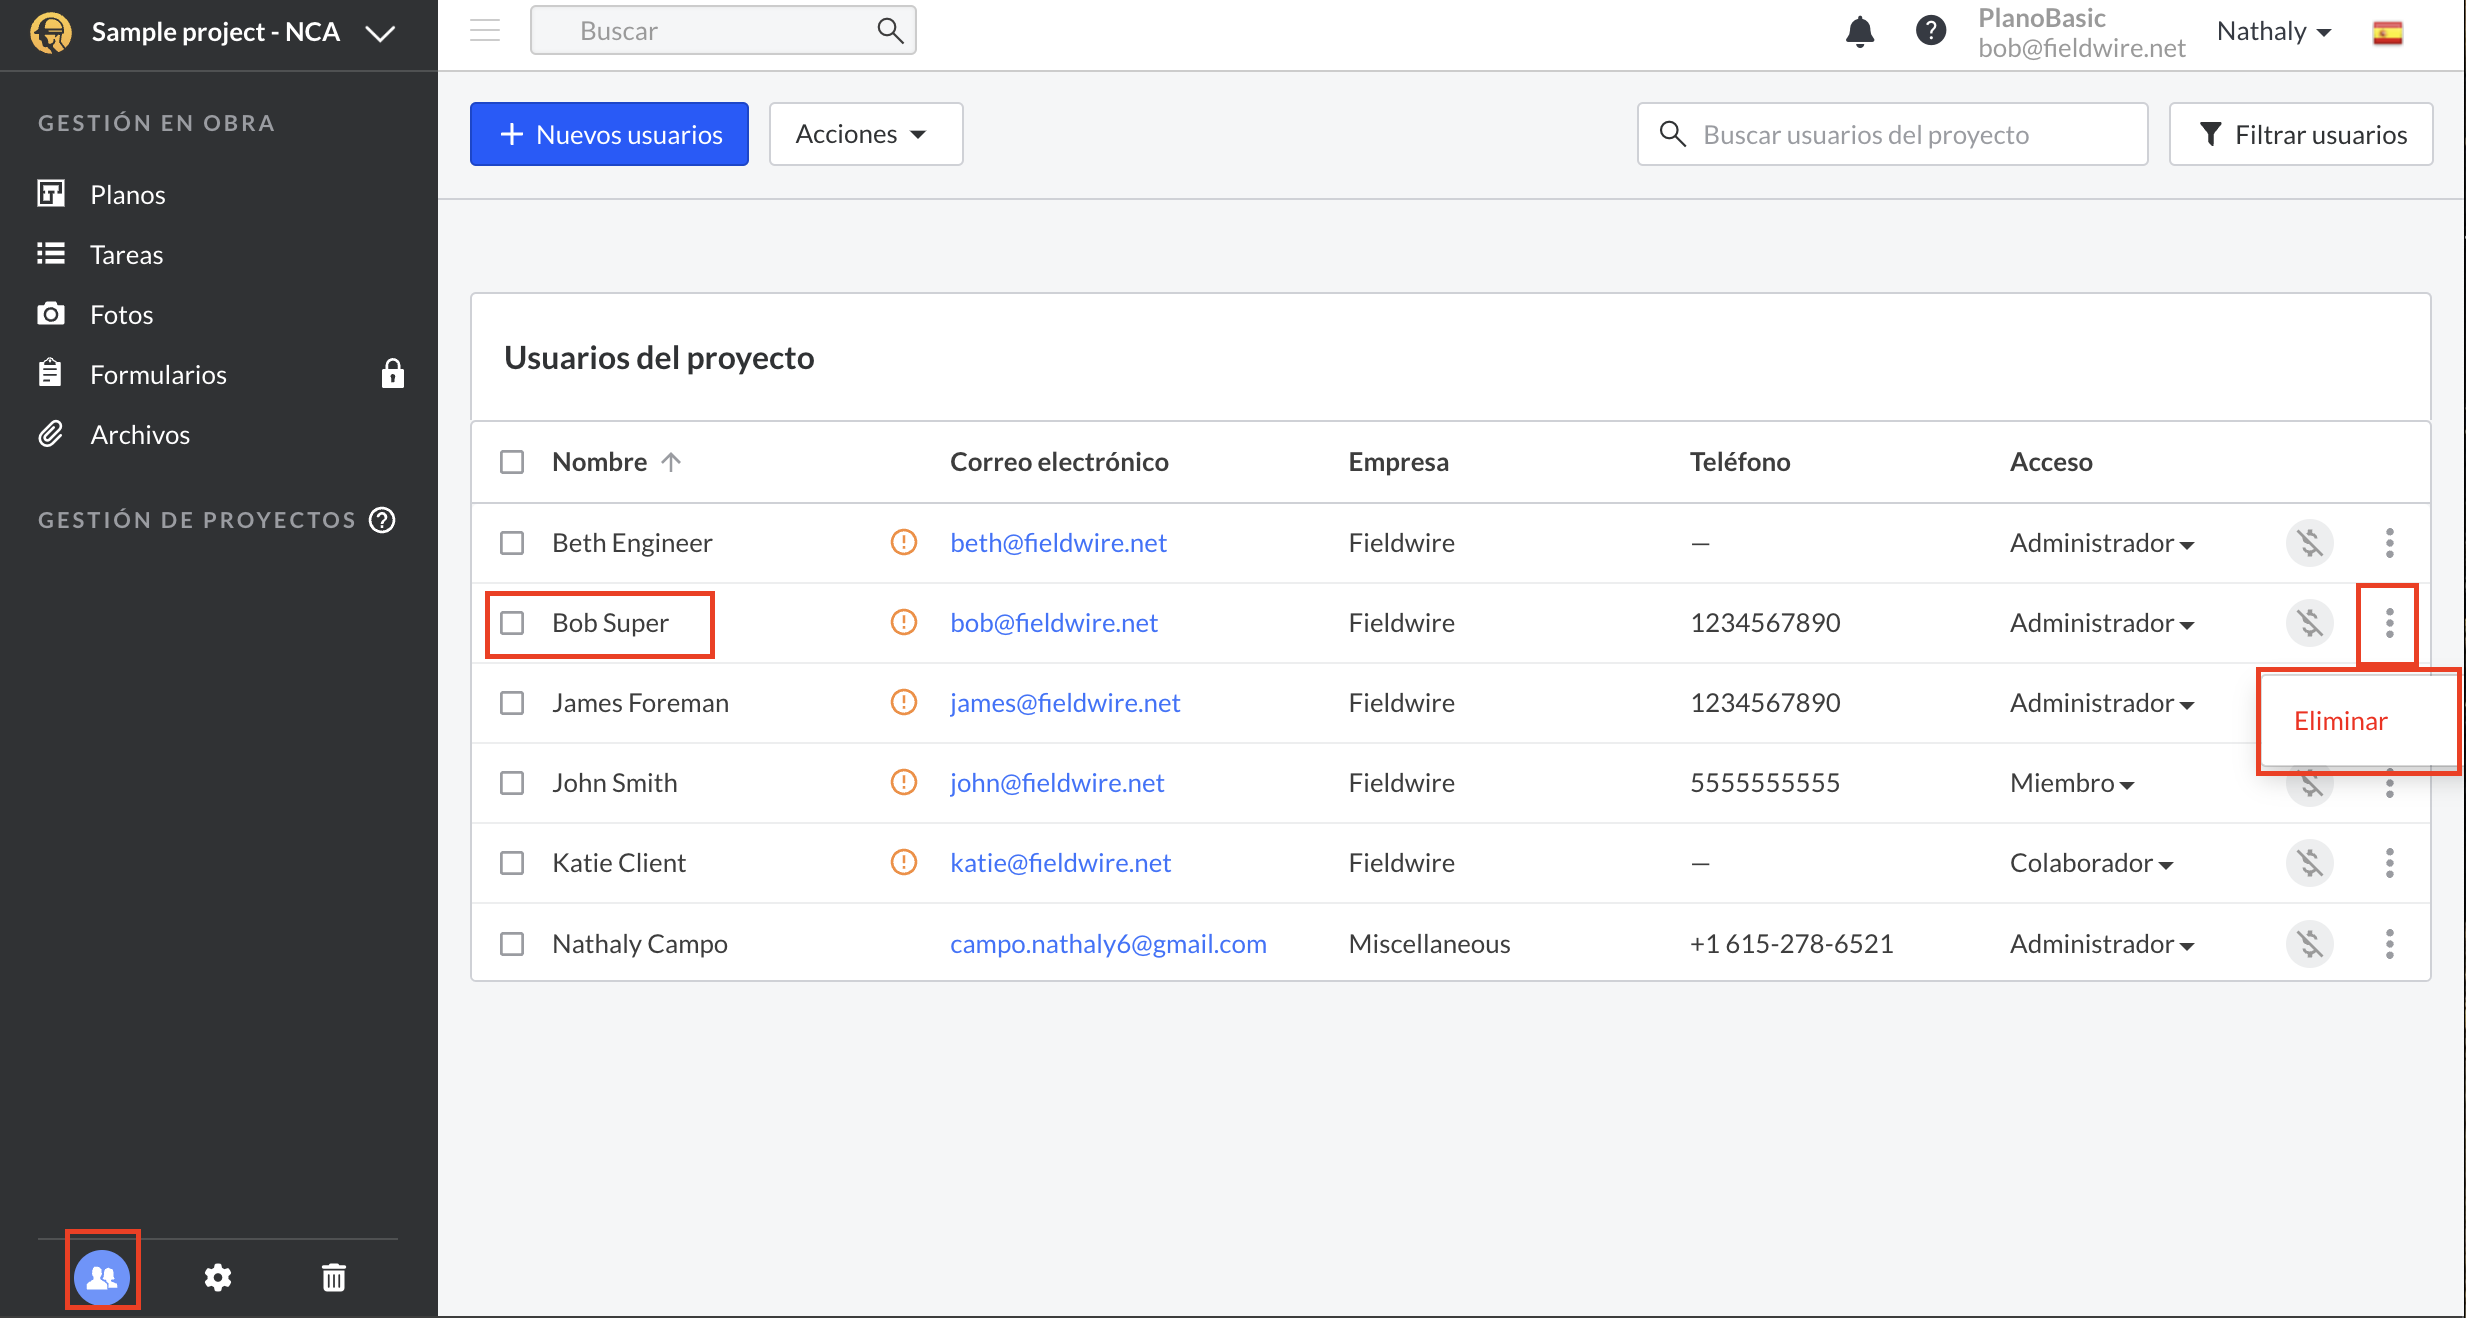Screen dimensions: 2466x1318
Task: Click warning icon next to Bob Super
Action: pos(904,623)
